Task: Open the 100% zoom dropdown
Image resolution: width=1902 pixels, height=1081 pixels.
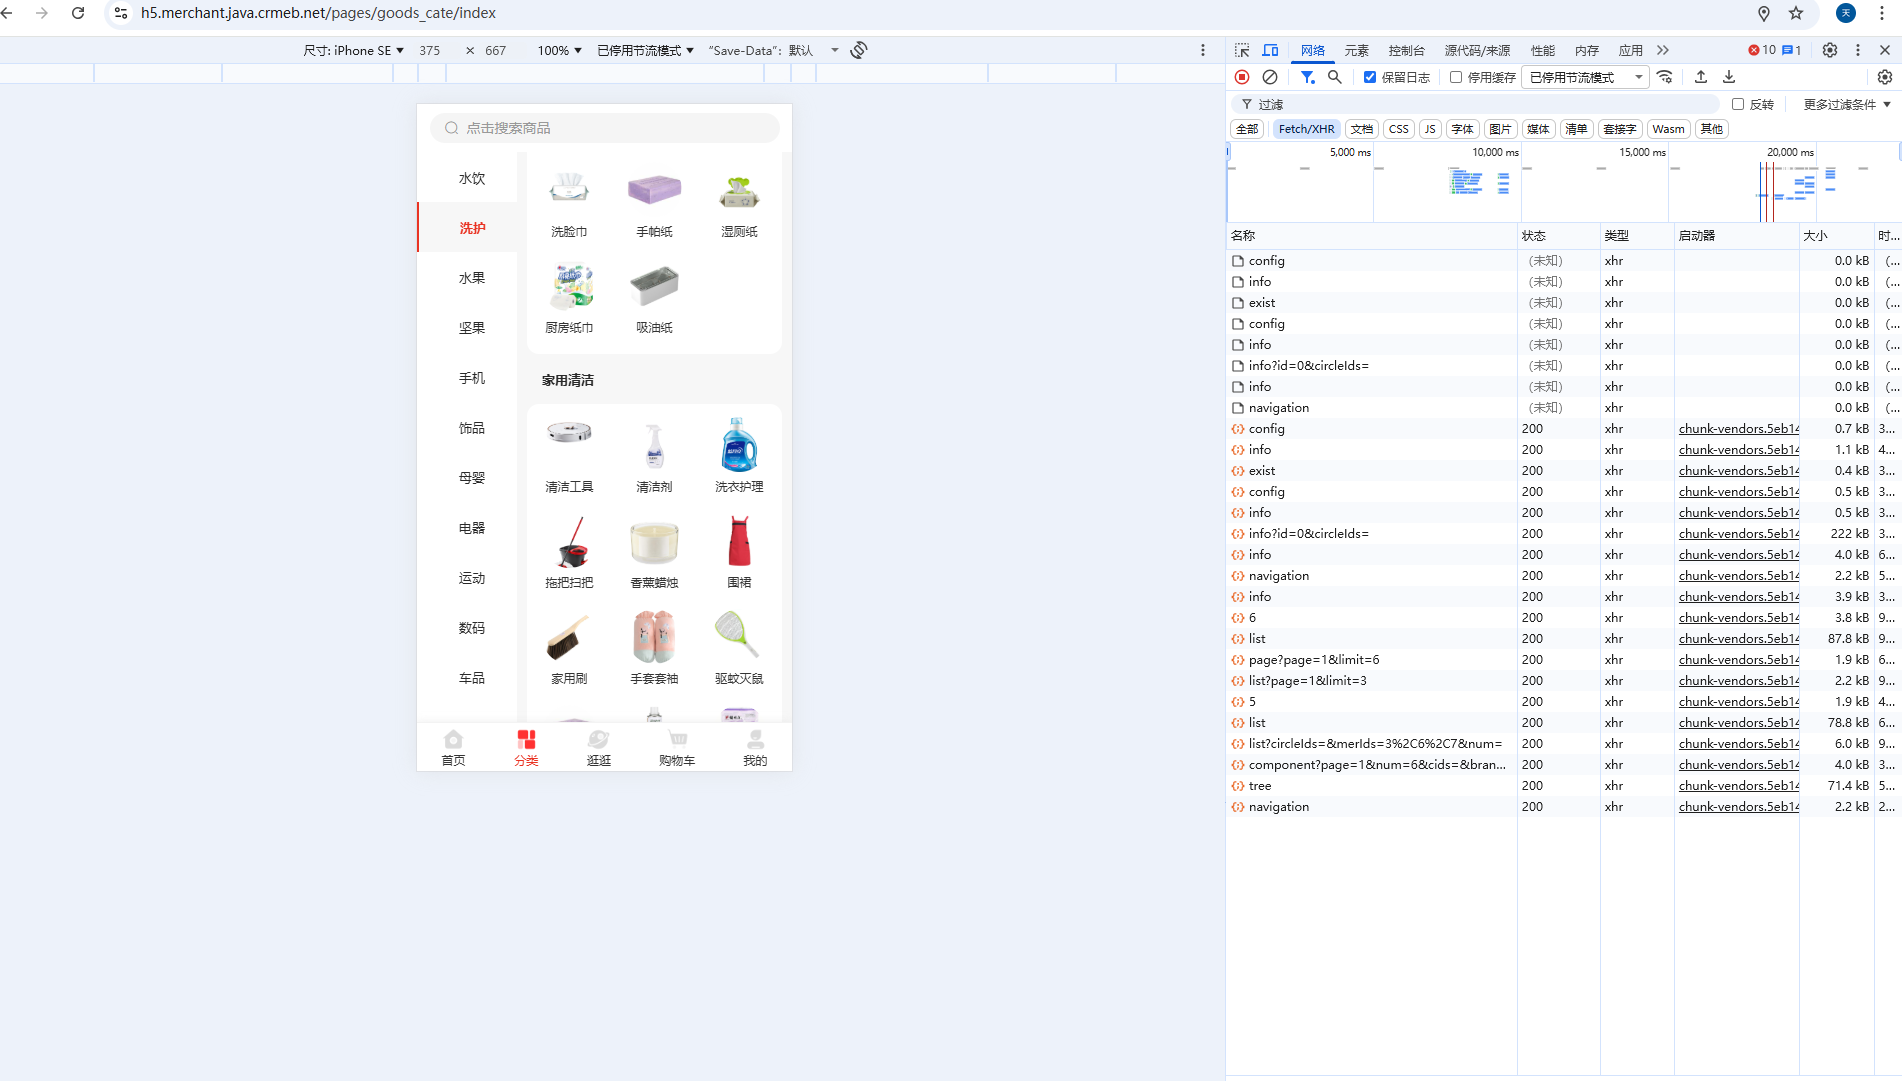Action: [x=559, y=50]
